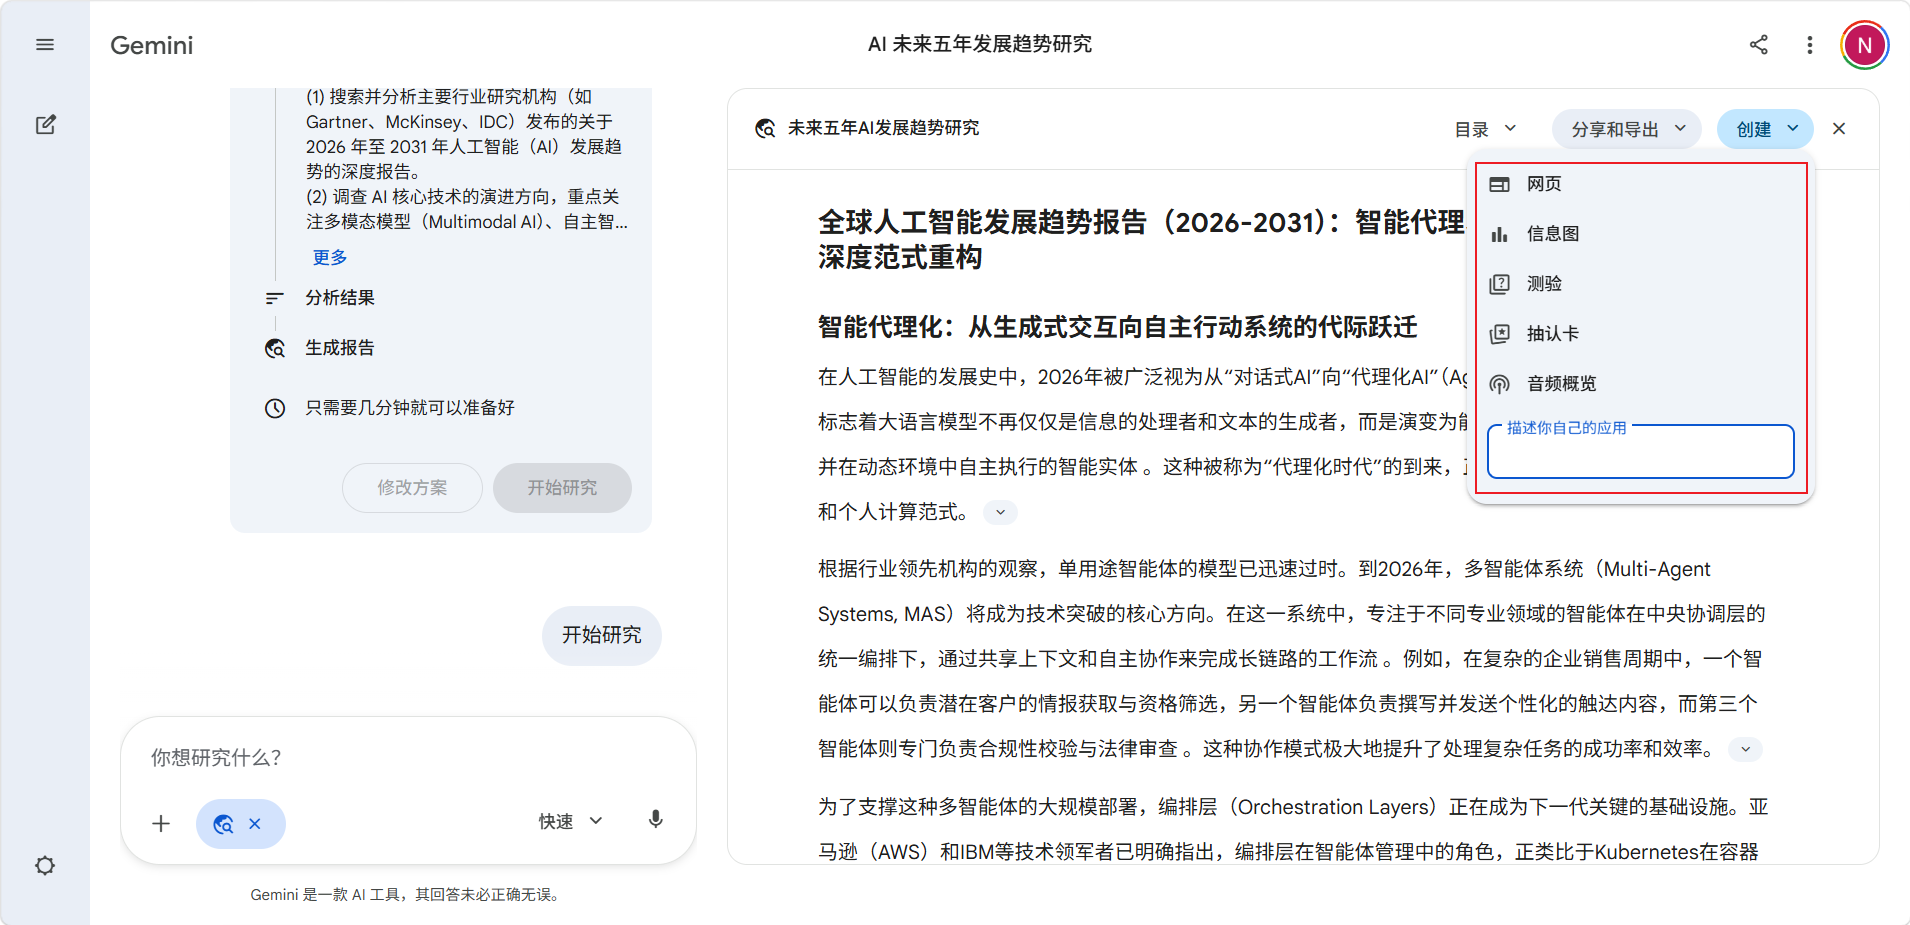Expand the 目录 dropdown
Screen dimensions: 1910x925
(x=1485, y=129)
